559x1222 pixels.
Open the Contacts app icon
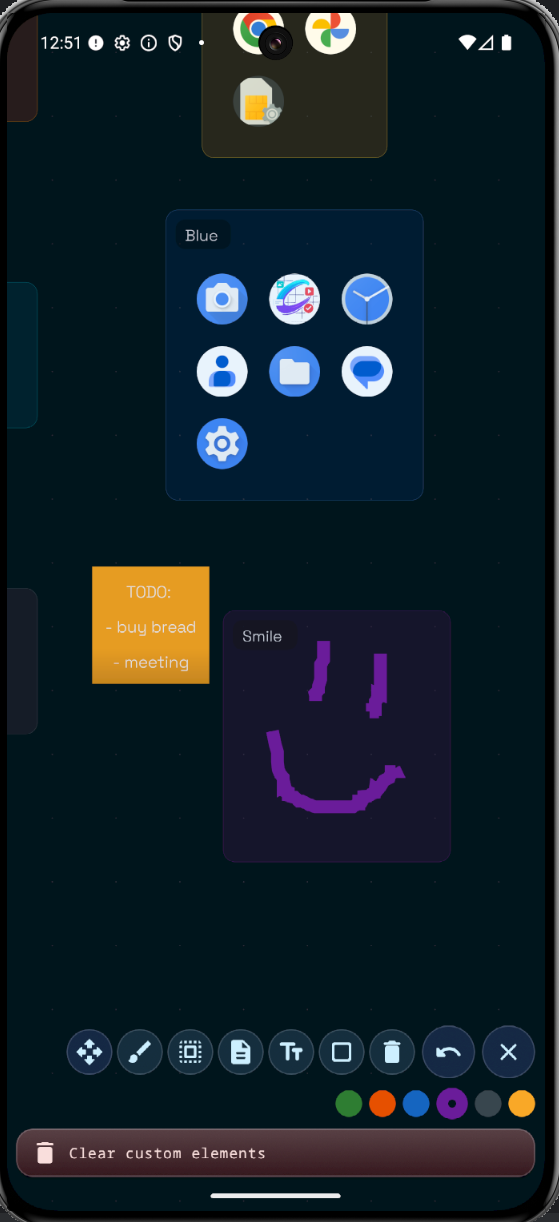(x=222, y=372)
